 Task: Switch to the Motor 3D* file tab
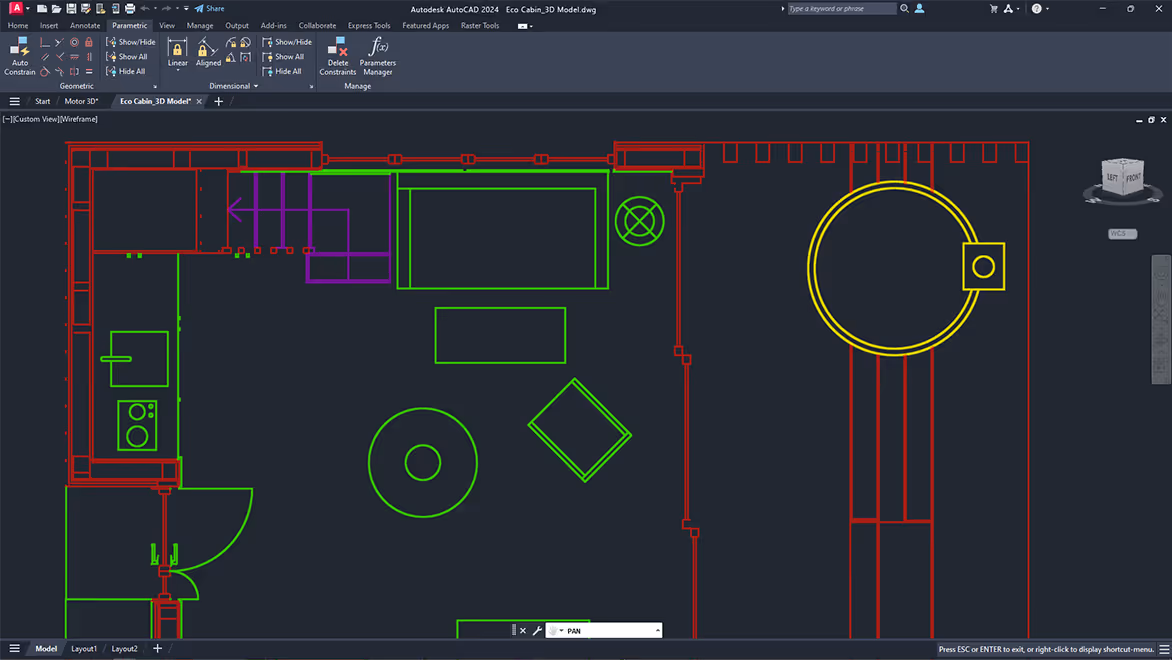tap(81, 101)
